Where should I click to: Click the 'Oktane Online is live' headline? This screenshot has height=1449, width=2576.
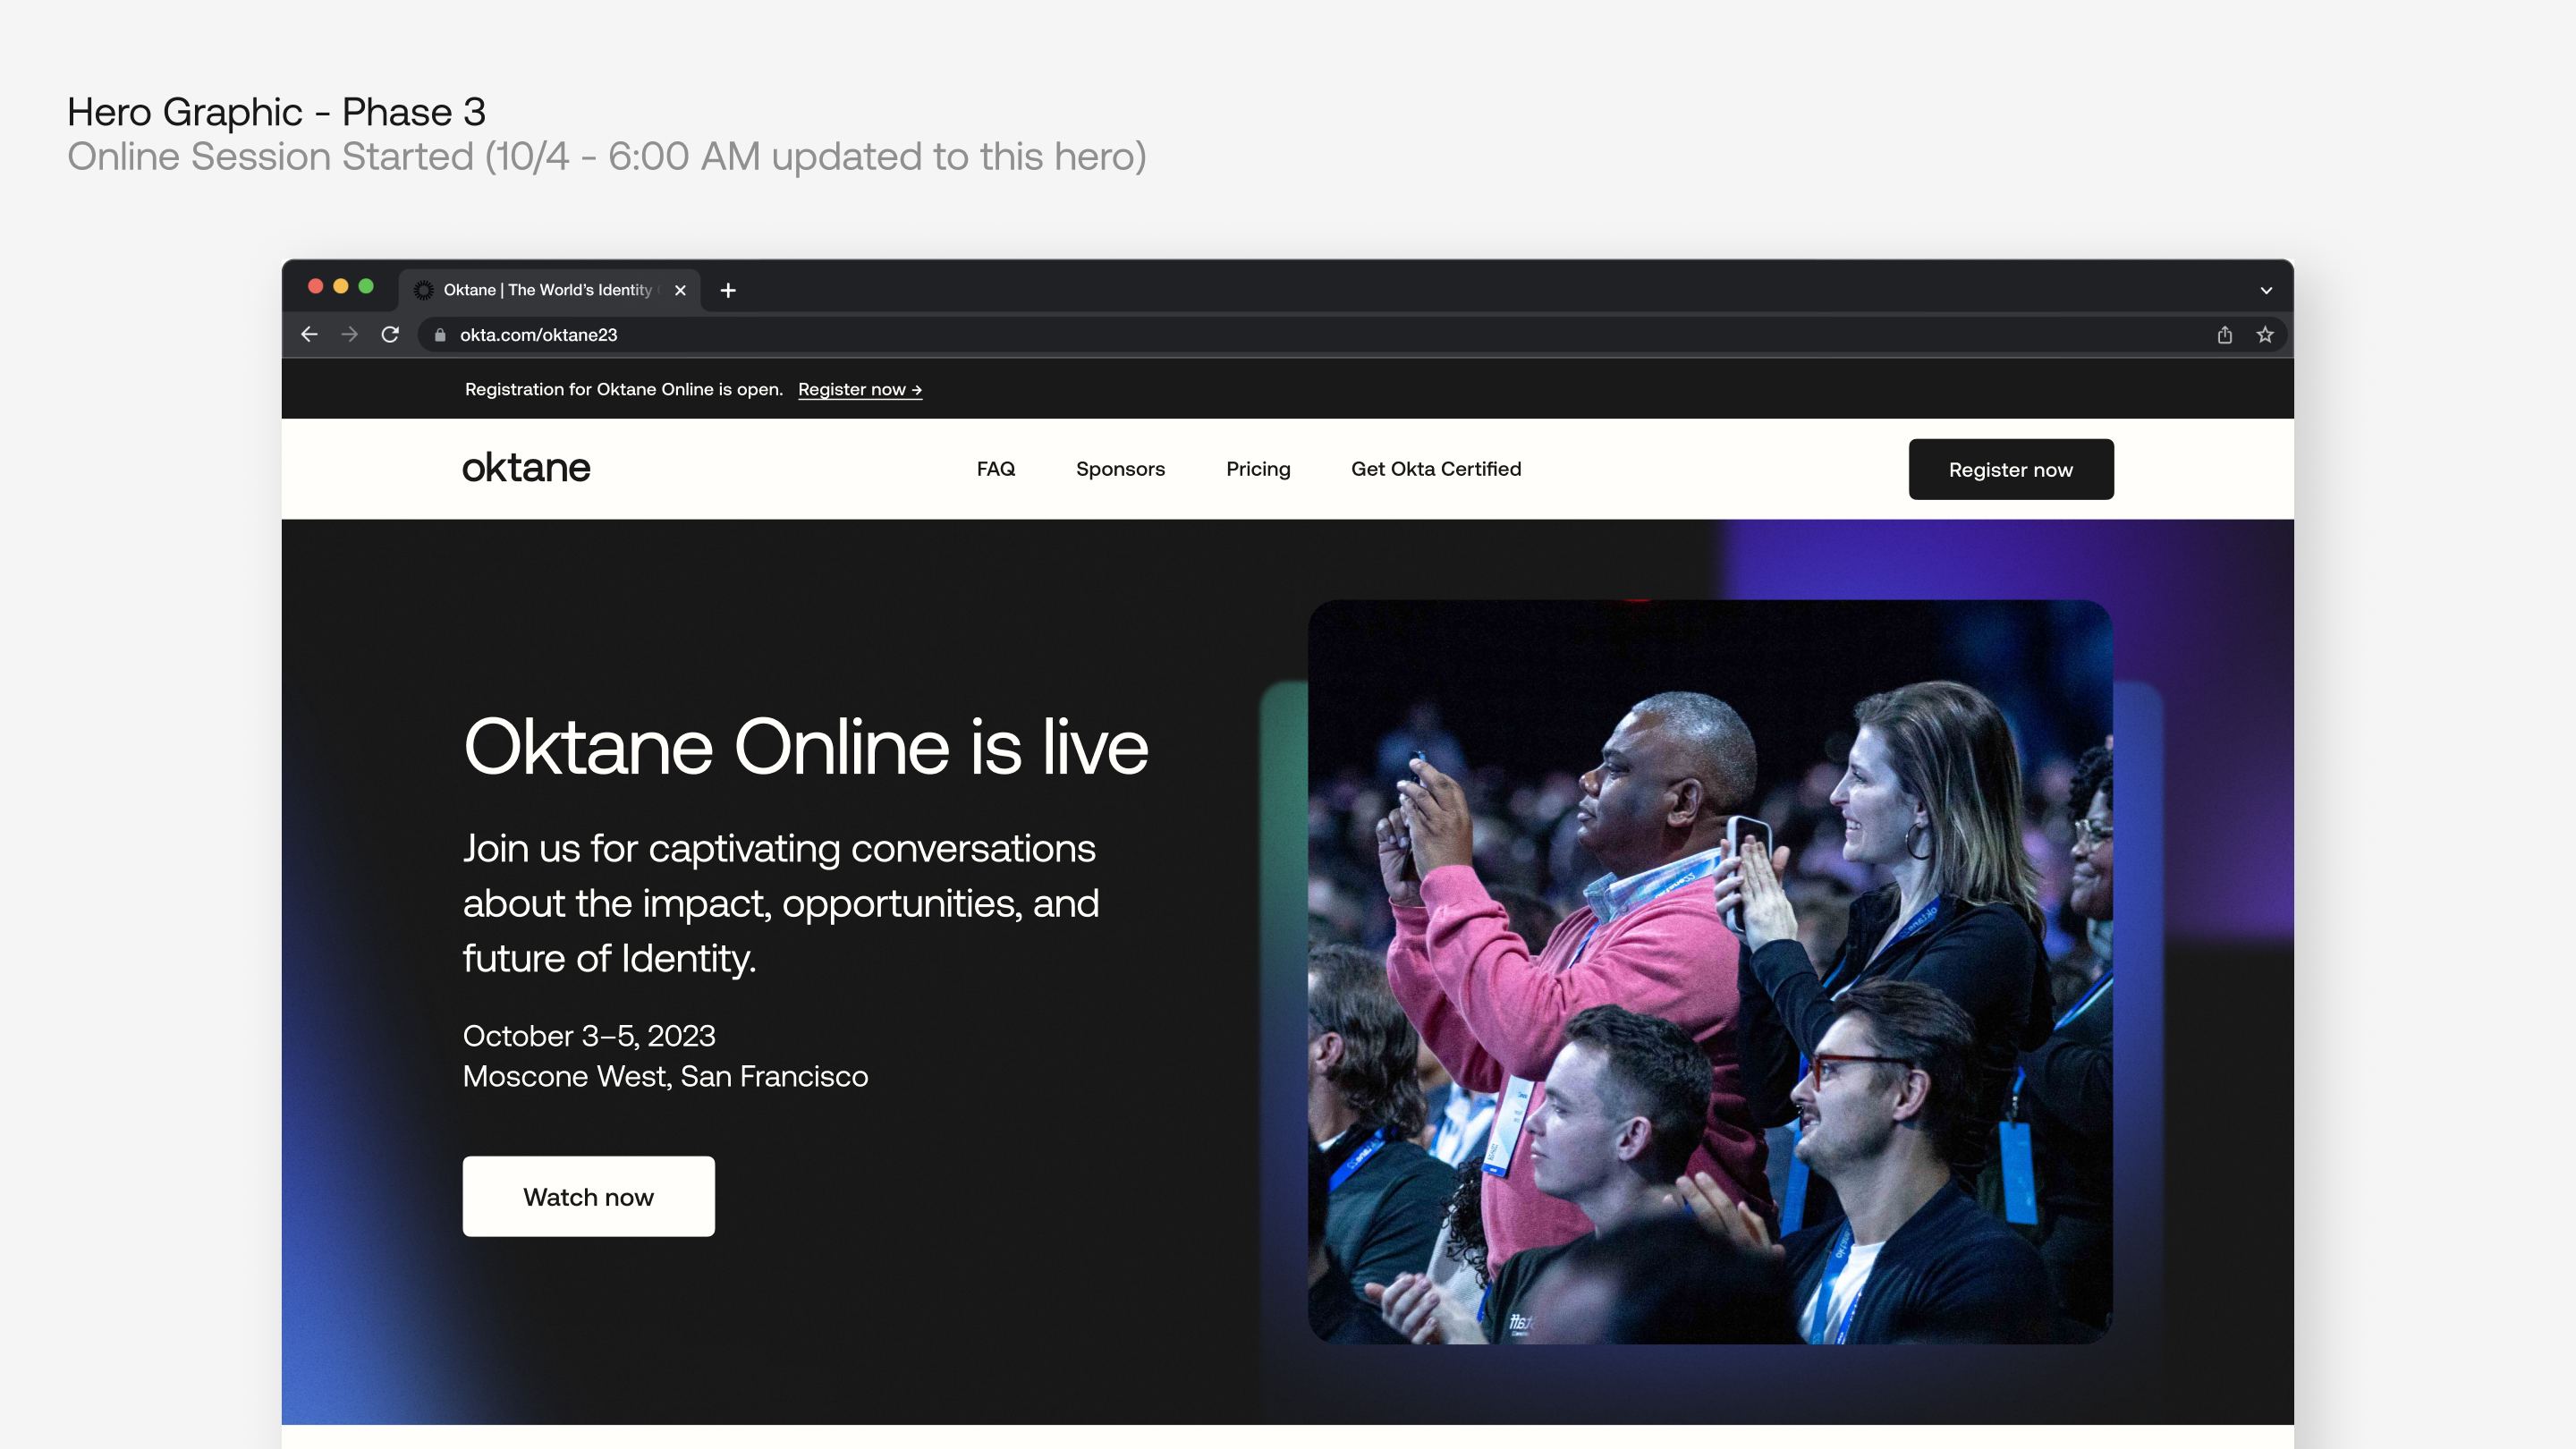click(806, 747)
